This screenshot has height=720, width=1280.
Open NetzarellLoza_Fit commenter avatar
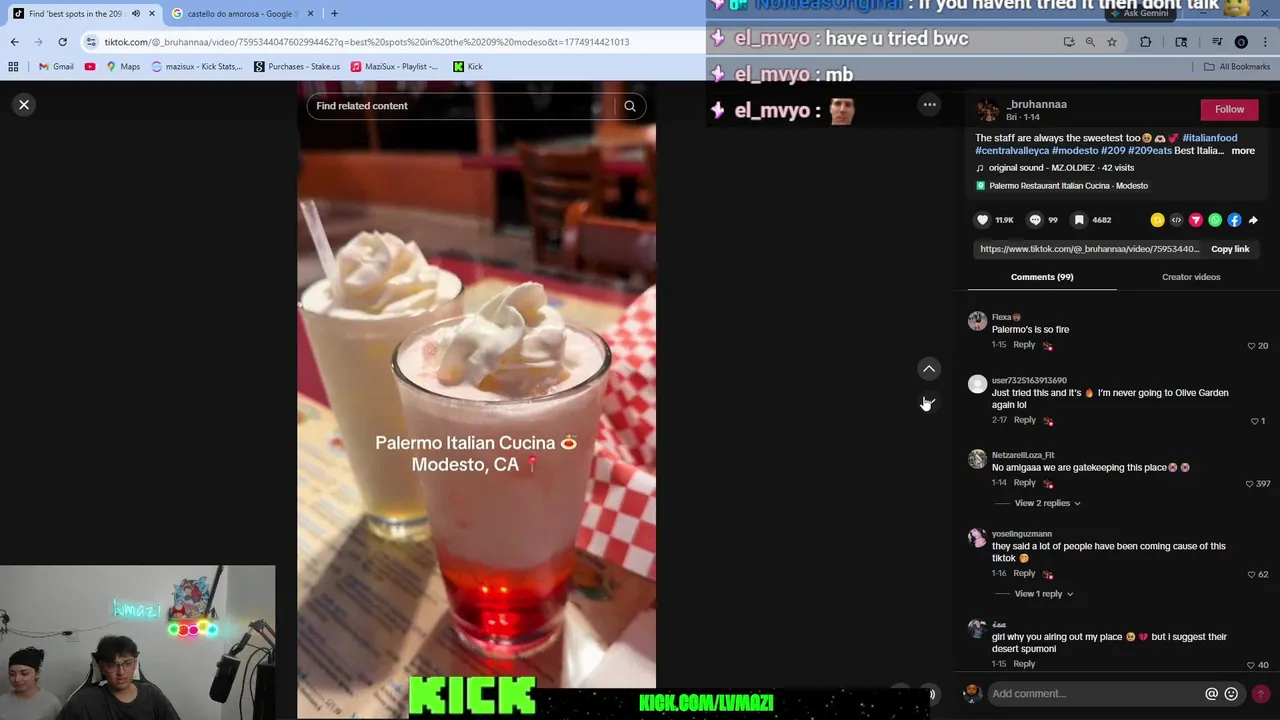(977, 459)
